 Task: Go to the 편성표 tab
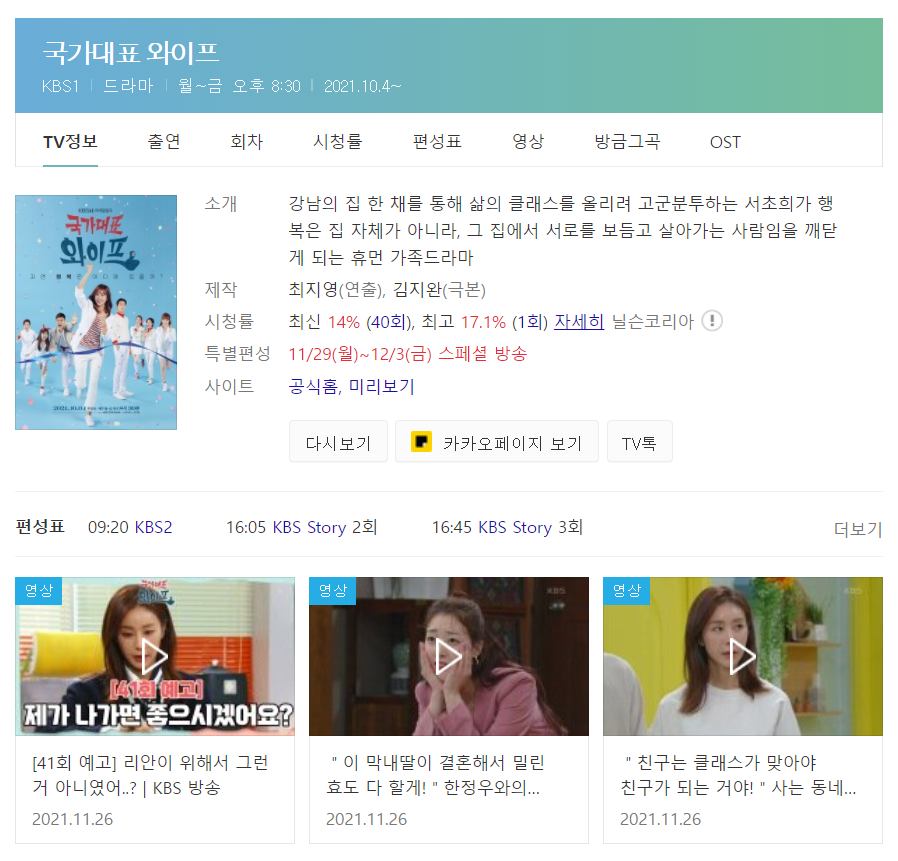point(437,141)
